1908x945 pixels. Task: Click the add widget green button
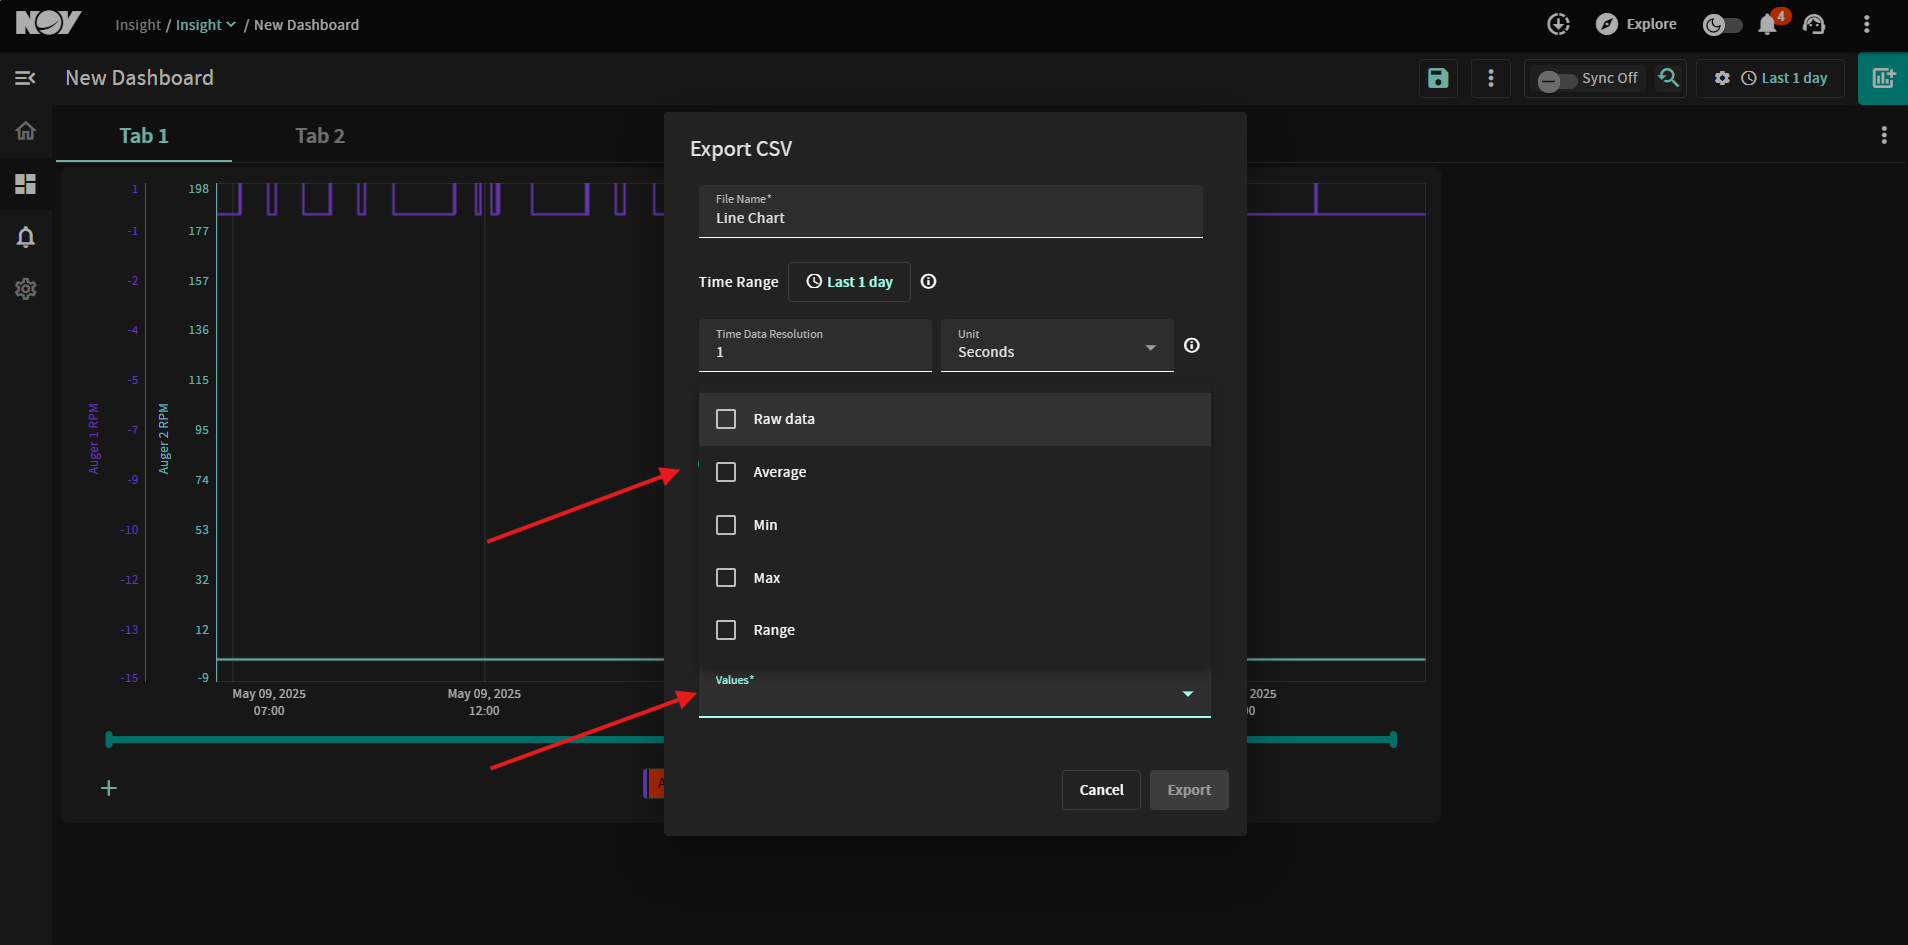coord(1883,78)
